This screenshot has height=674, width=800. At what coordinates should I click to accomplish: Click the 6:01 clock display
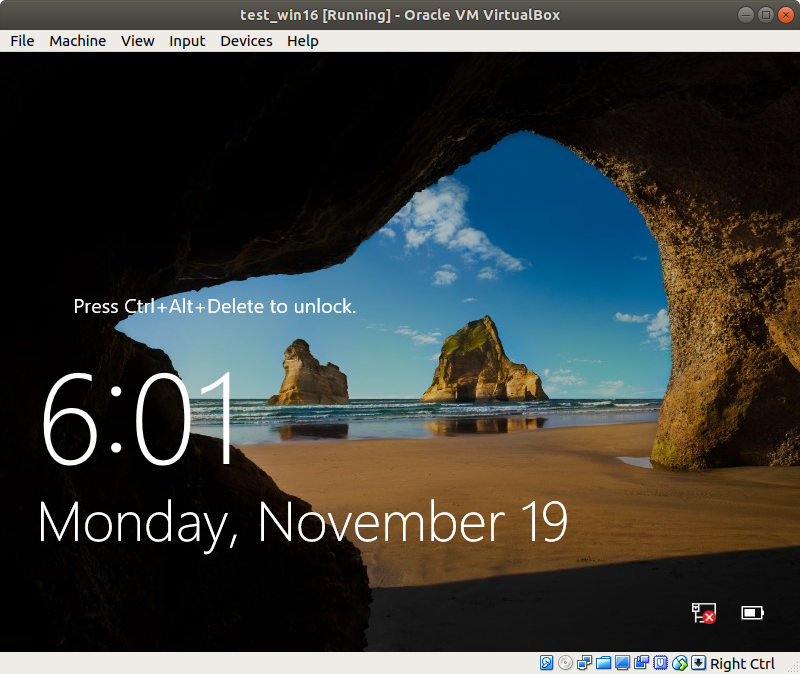click(140, 420)
